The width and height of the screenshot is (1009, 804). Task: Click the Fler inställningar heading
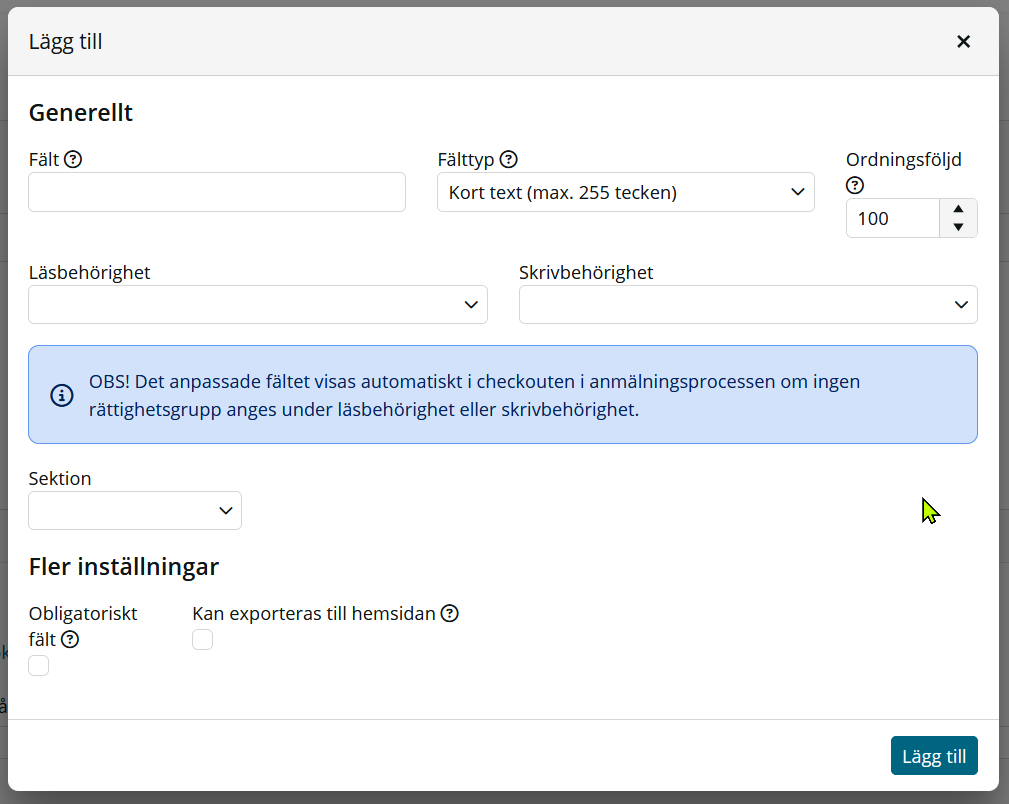(x=124, y=566)
